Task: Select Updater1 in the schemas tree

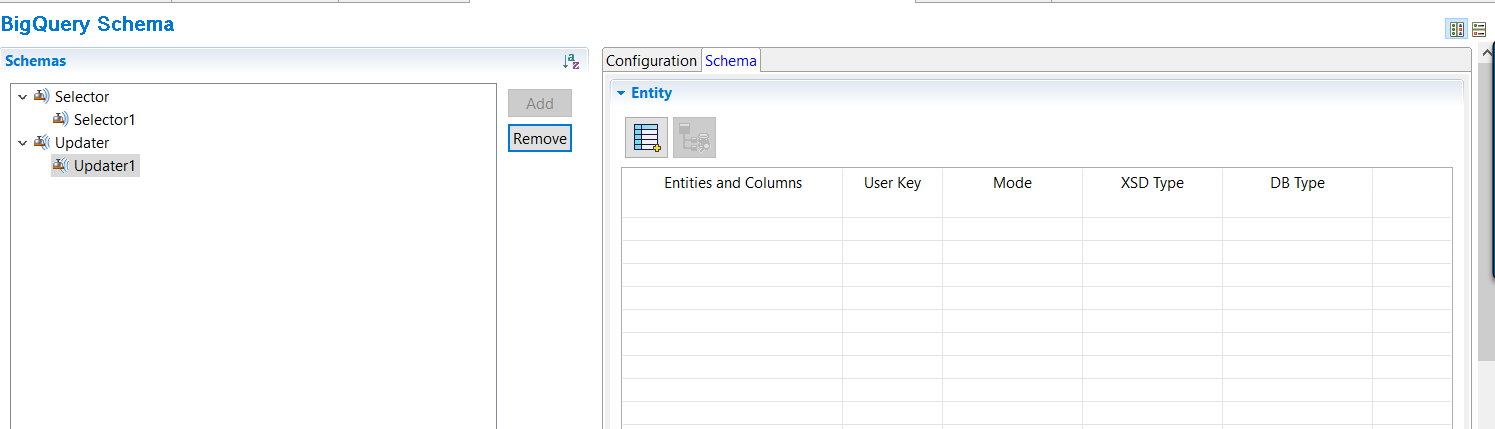Action: pyautogui.click(x=105, y=166)
